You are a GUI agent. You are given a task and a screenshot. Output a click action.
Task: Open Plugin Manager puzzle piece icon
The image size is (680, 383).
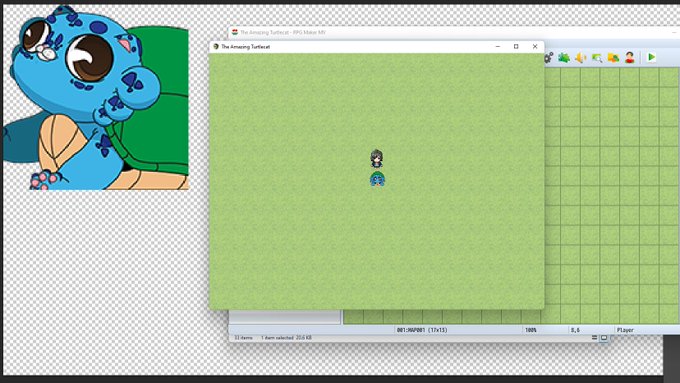tap(564, 57)
